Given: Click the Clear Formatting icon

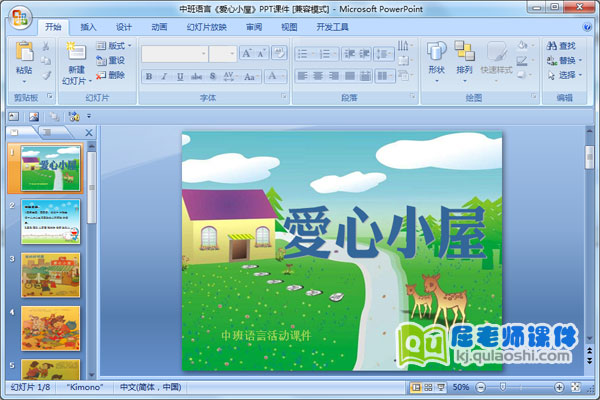Looking at the screenshot, I should coord(279,53).
